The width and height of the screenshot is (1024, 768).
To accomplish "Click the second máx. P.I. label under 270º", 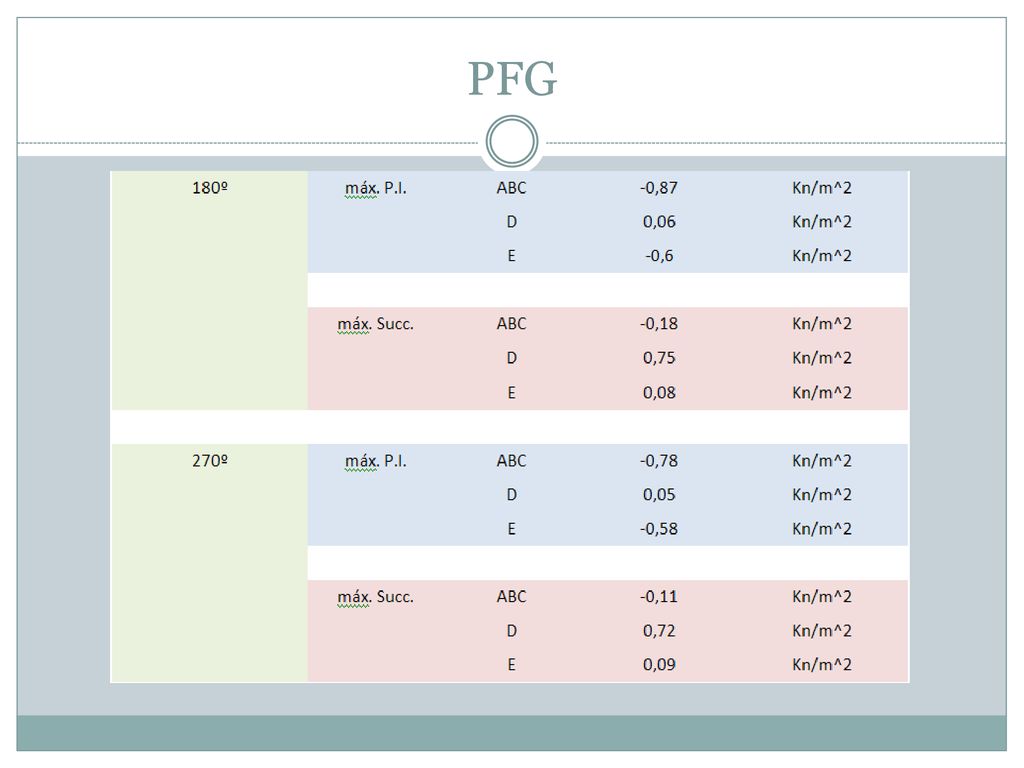I will (x=376, y=462).
